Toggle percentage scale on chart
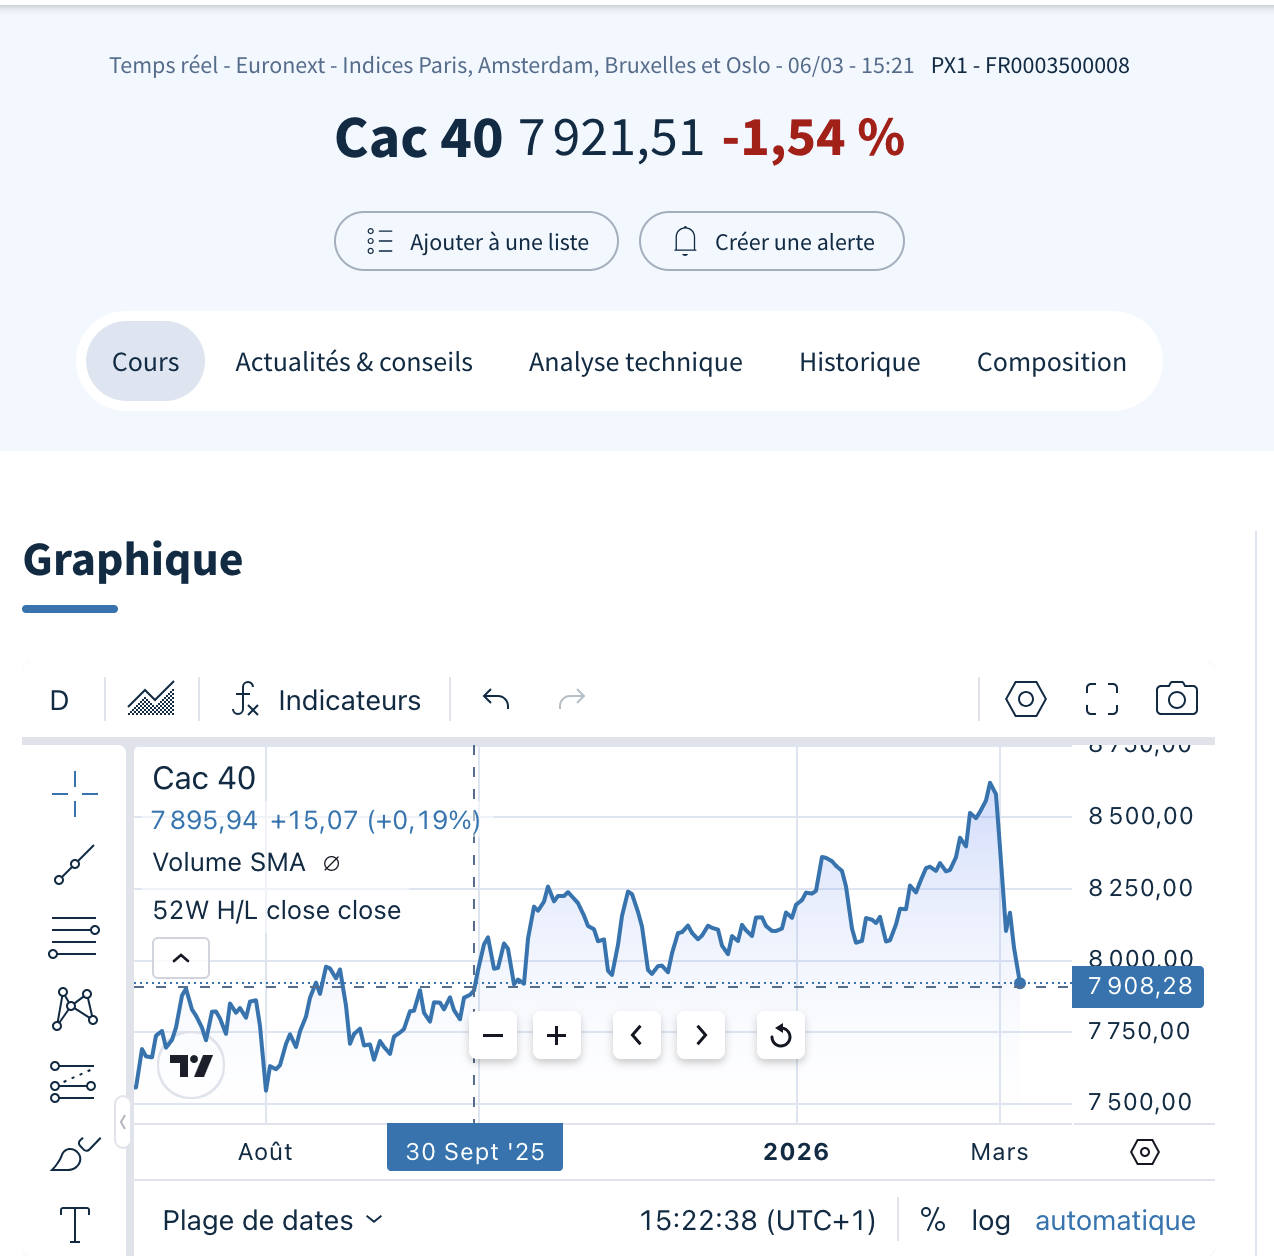 click(x=932, y=1220)
